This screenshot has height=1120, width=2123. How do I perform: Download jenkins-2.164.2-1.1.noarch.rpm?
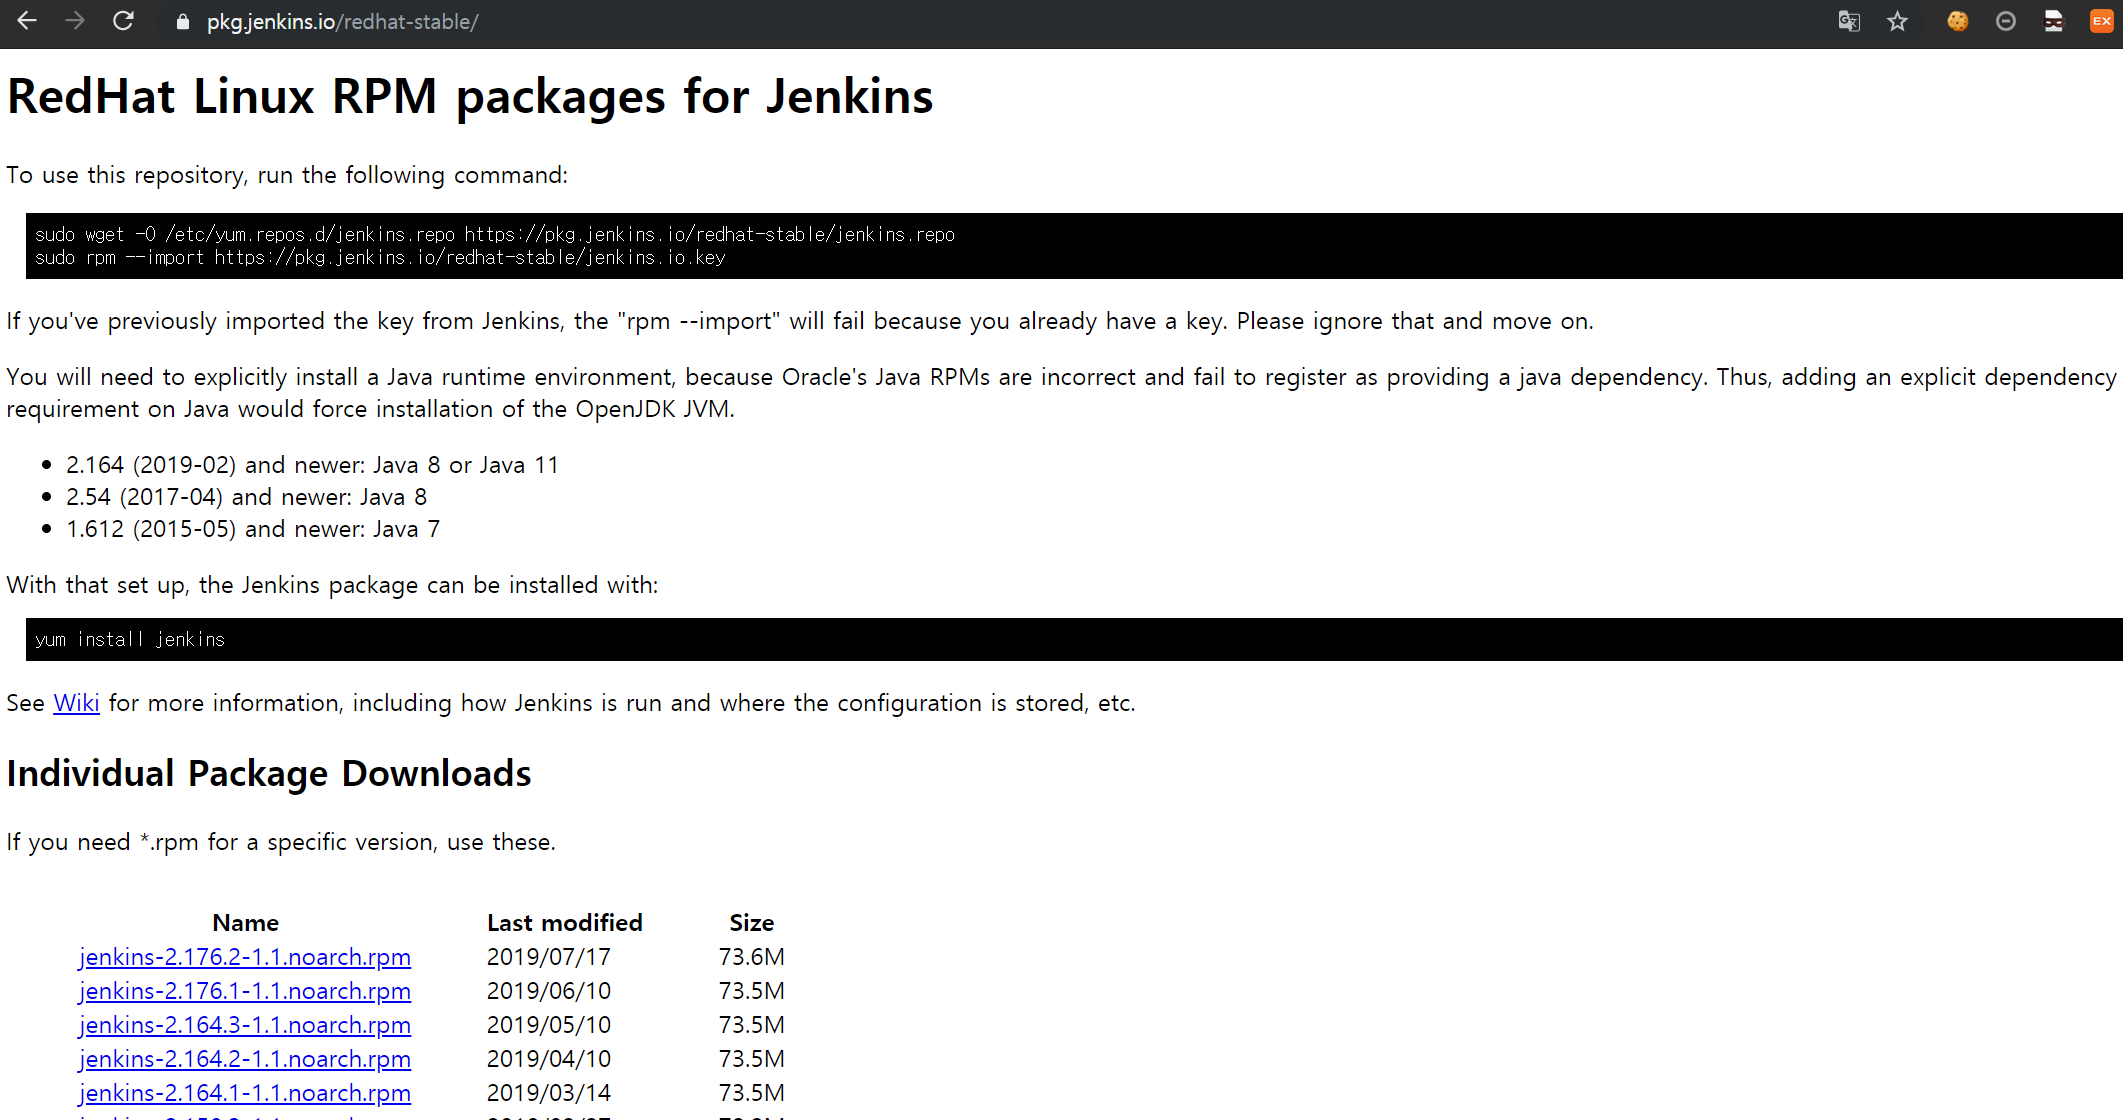click(245, 1059)
